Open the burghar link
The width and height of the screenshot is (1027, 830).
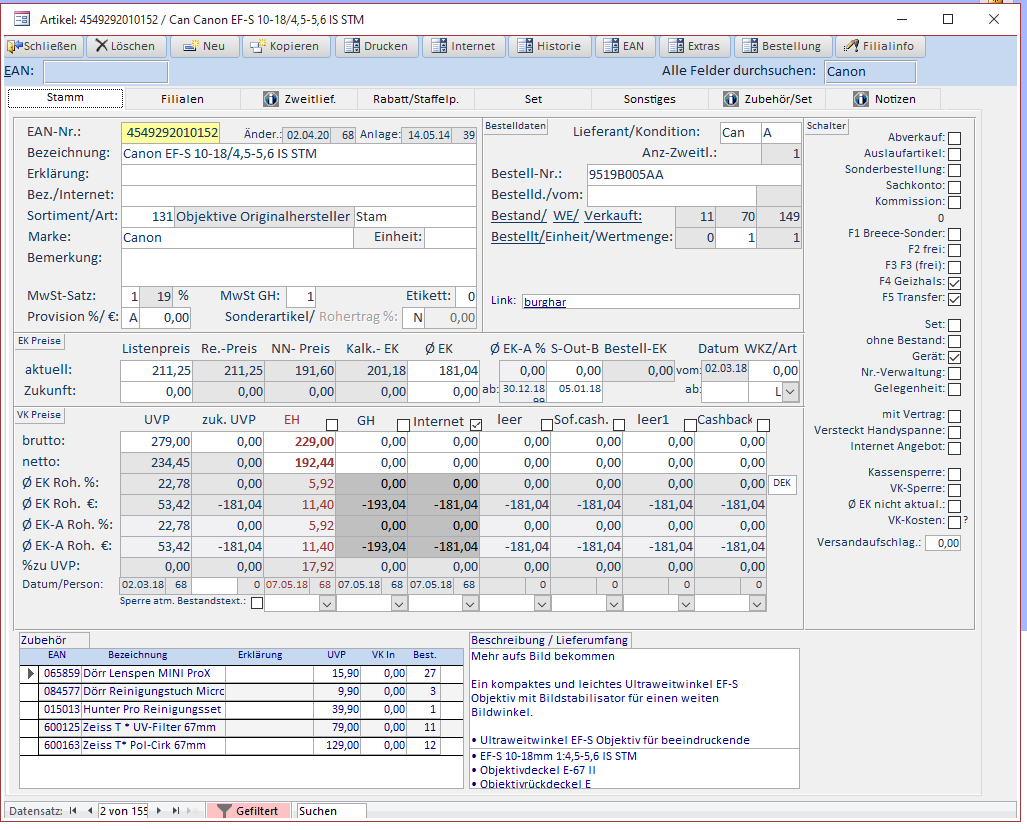(x=545, y=302)
